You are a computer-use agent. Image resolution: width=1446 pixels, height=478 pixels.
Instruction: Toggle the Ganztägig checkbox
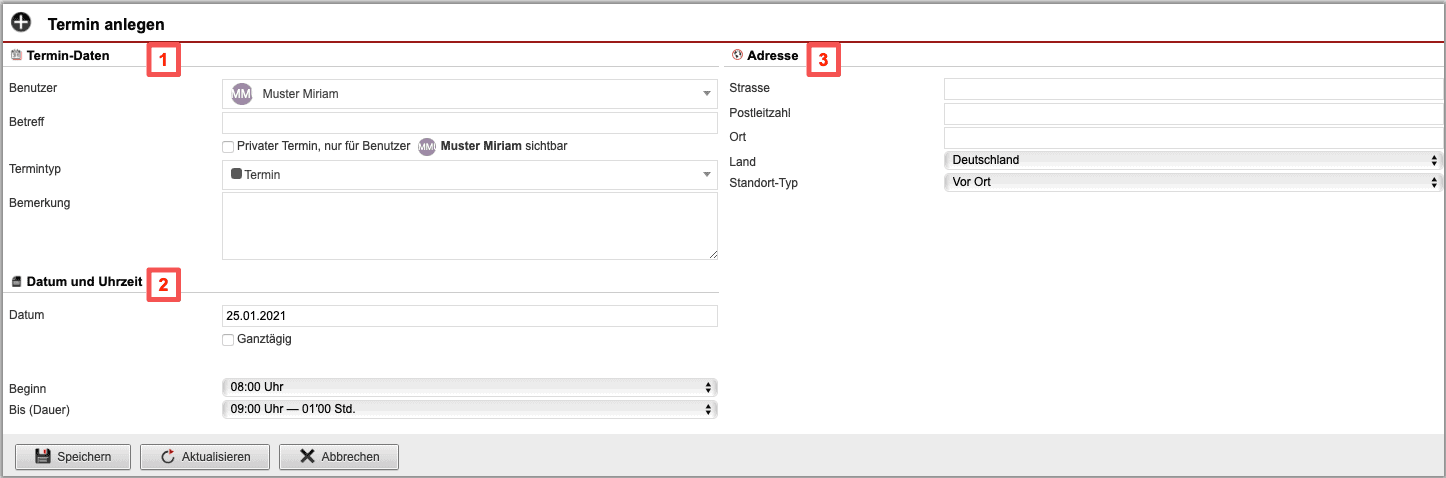pyautogui.click(x=228, y=340)
